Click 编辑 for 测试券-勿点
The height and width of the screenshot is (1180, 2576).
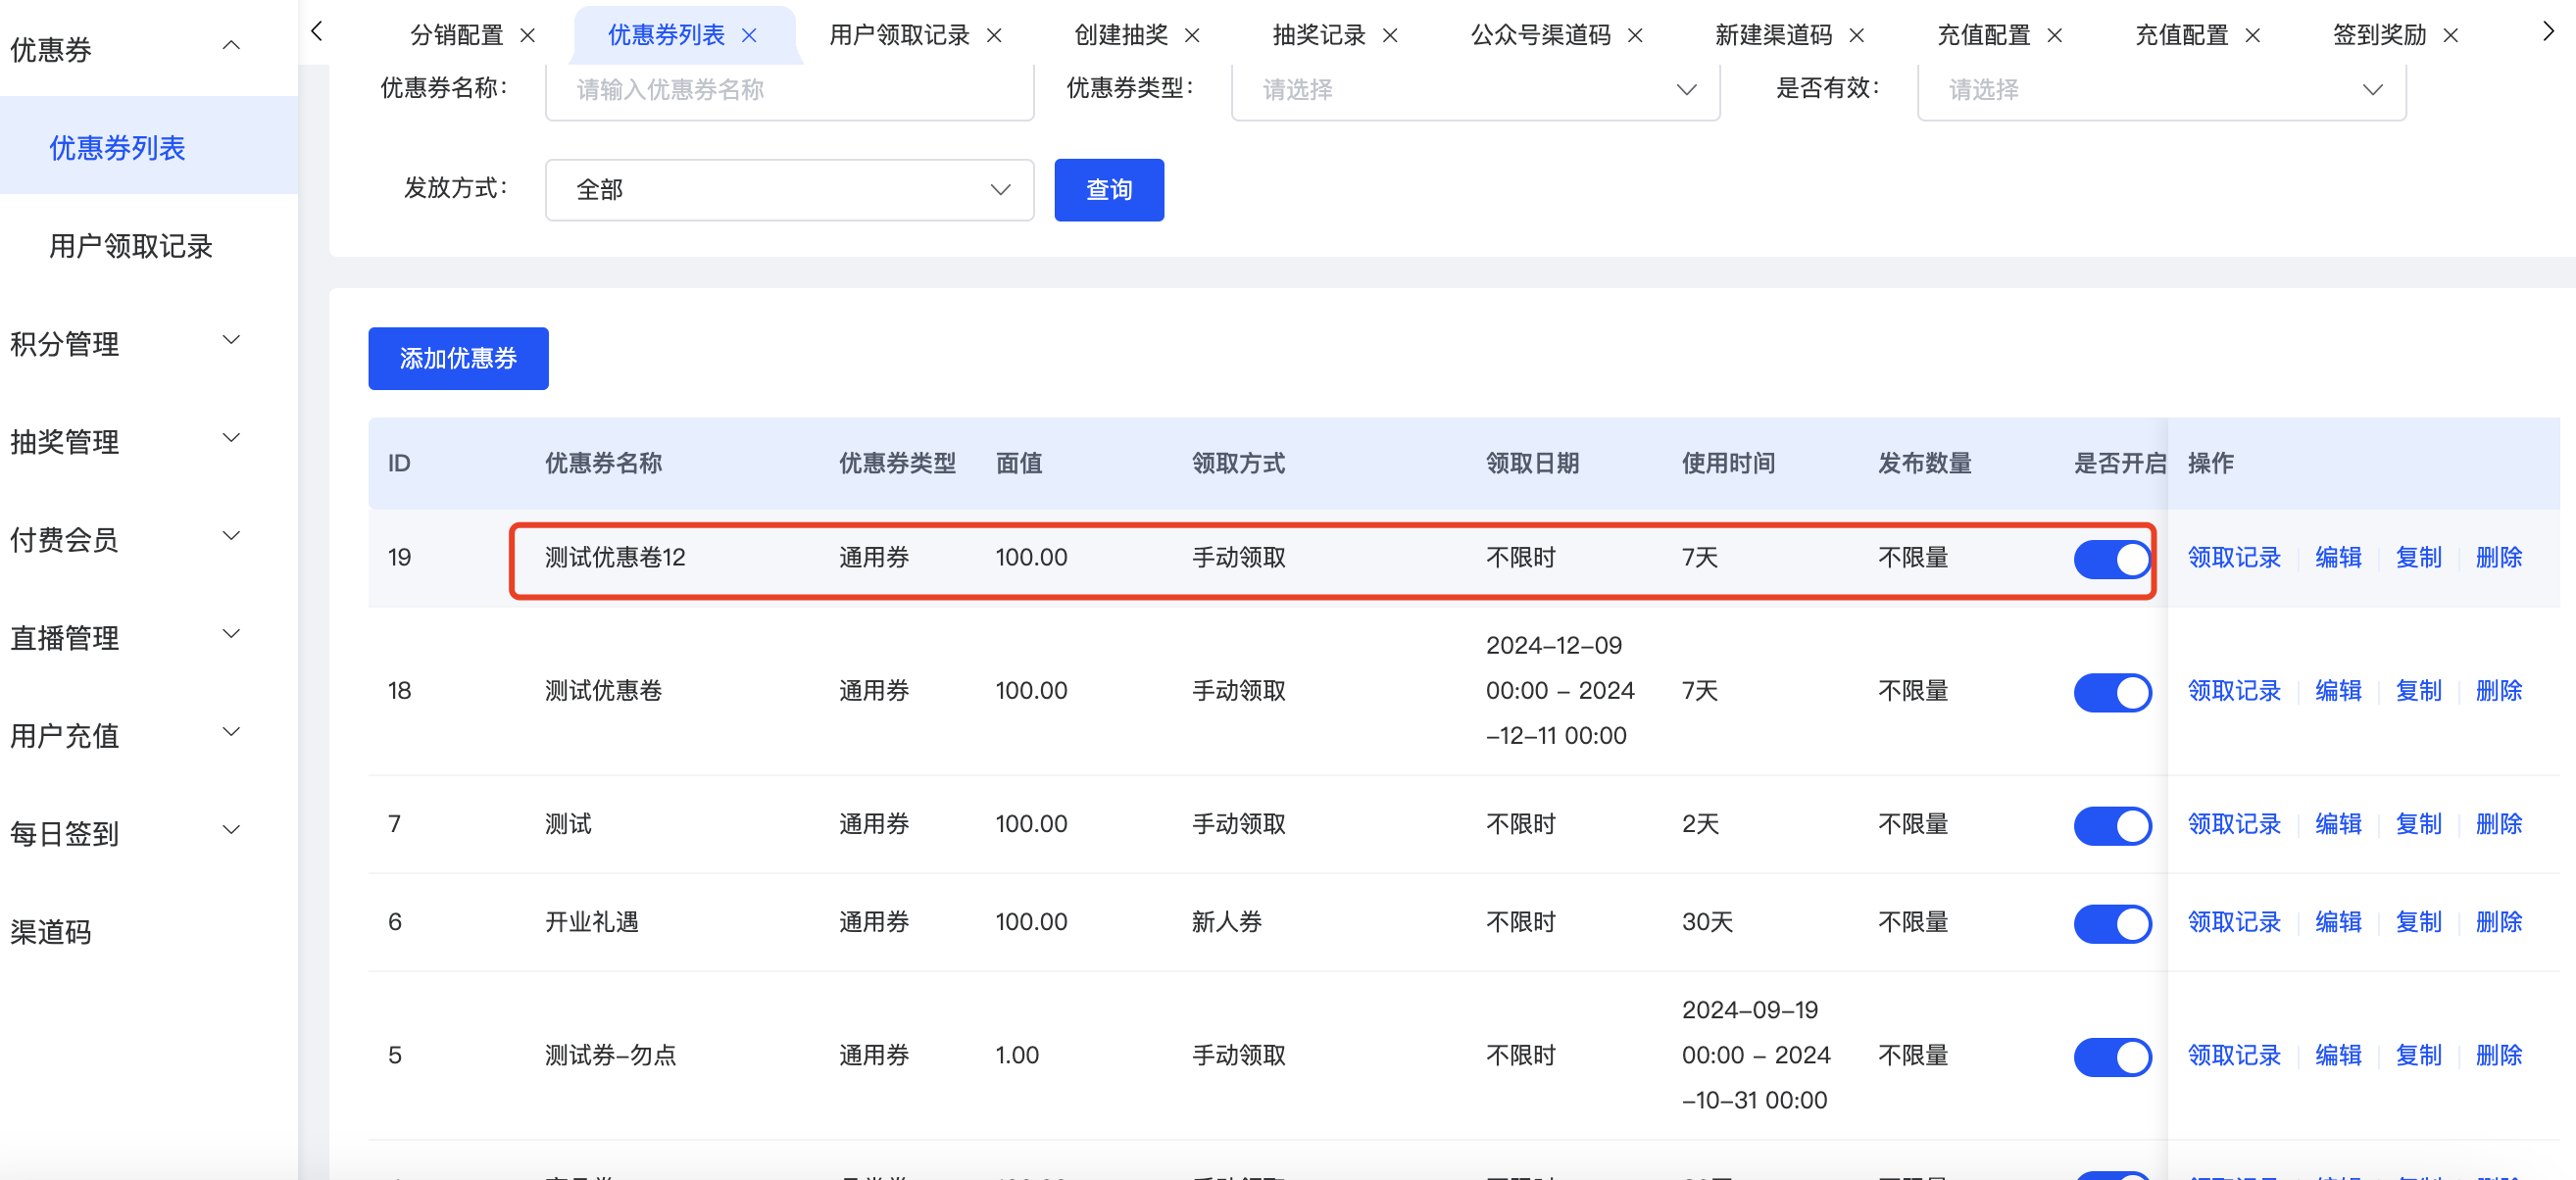tap(2338, 1054)
